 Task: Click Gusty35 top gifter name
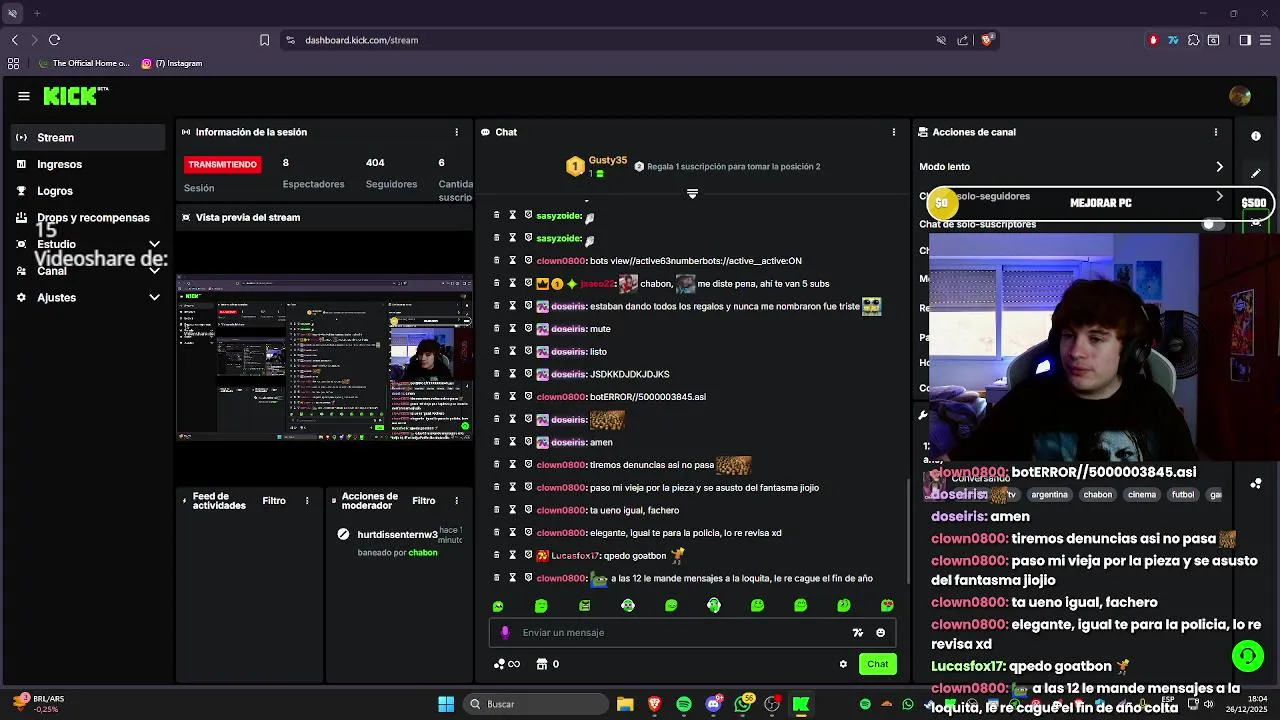pyautogui.click(x=608, y=160)
